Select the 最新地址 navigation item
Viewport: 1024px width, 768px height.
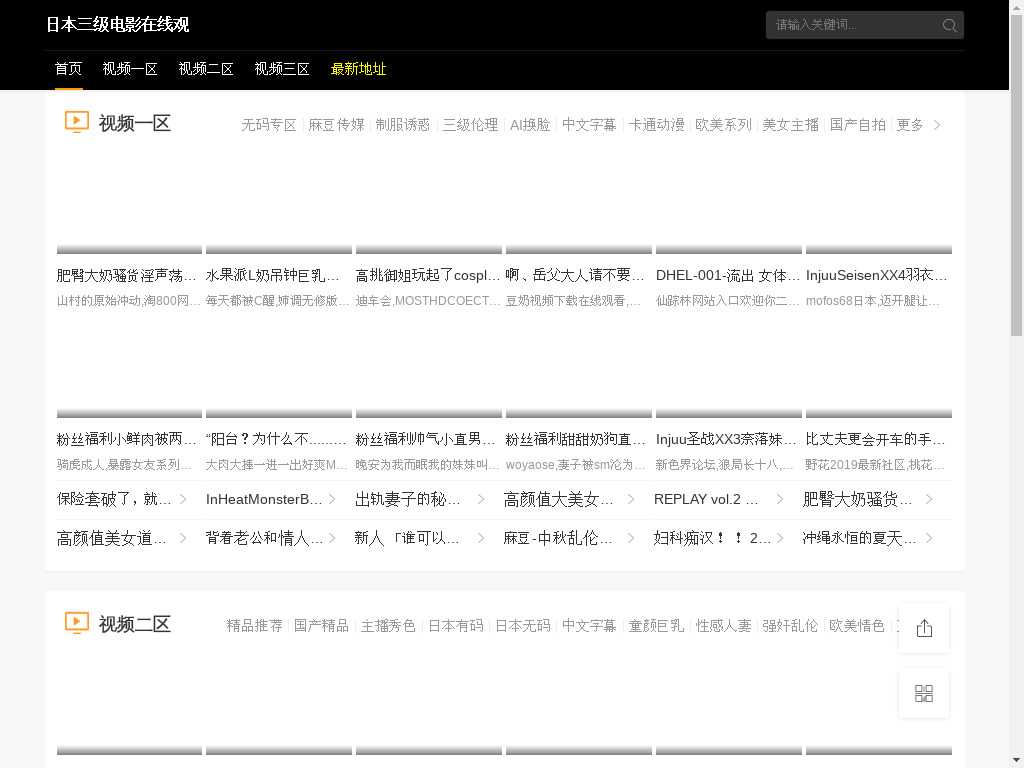(358, 69)
